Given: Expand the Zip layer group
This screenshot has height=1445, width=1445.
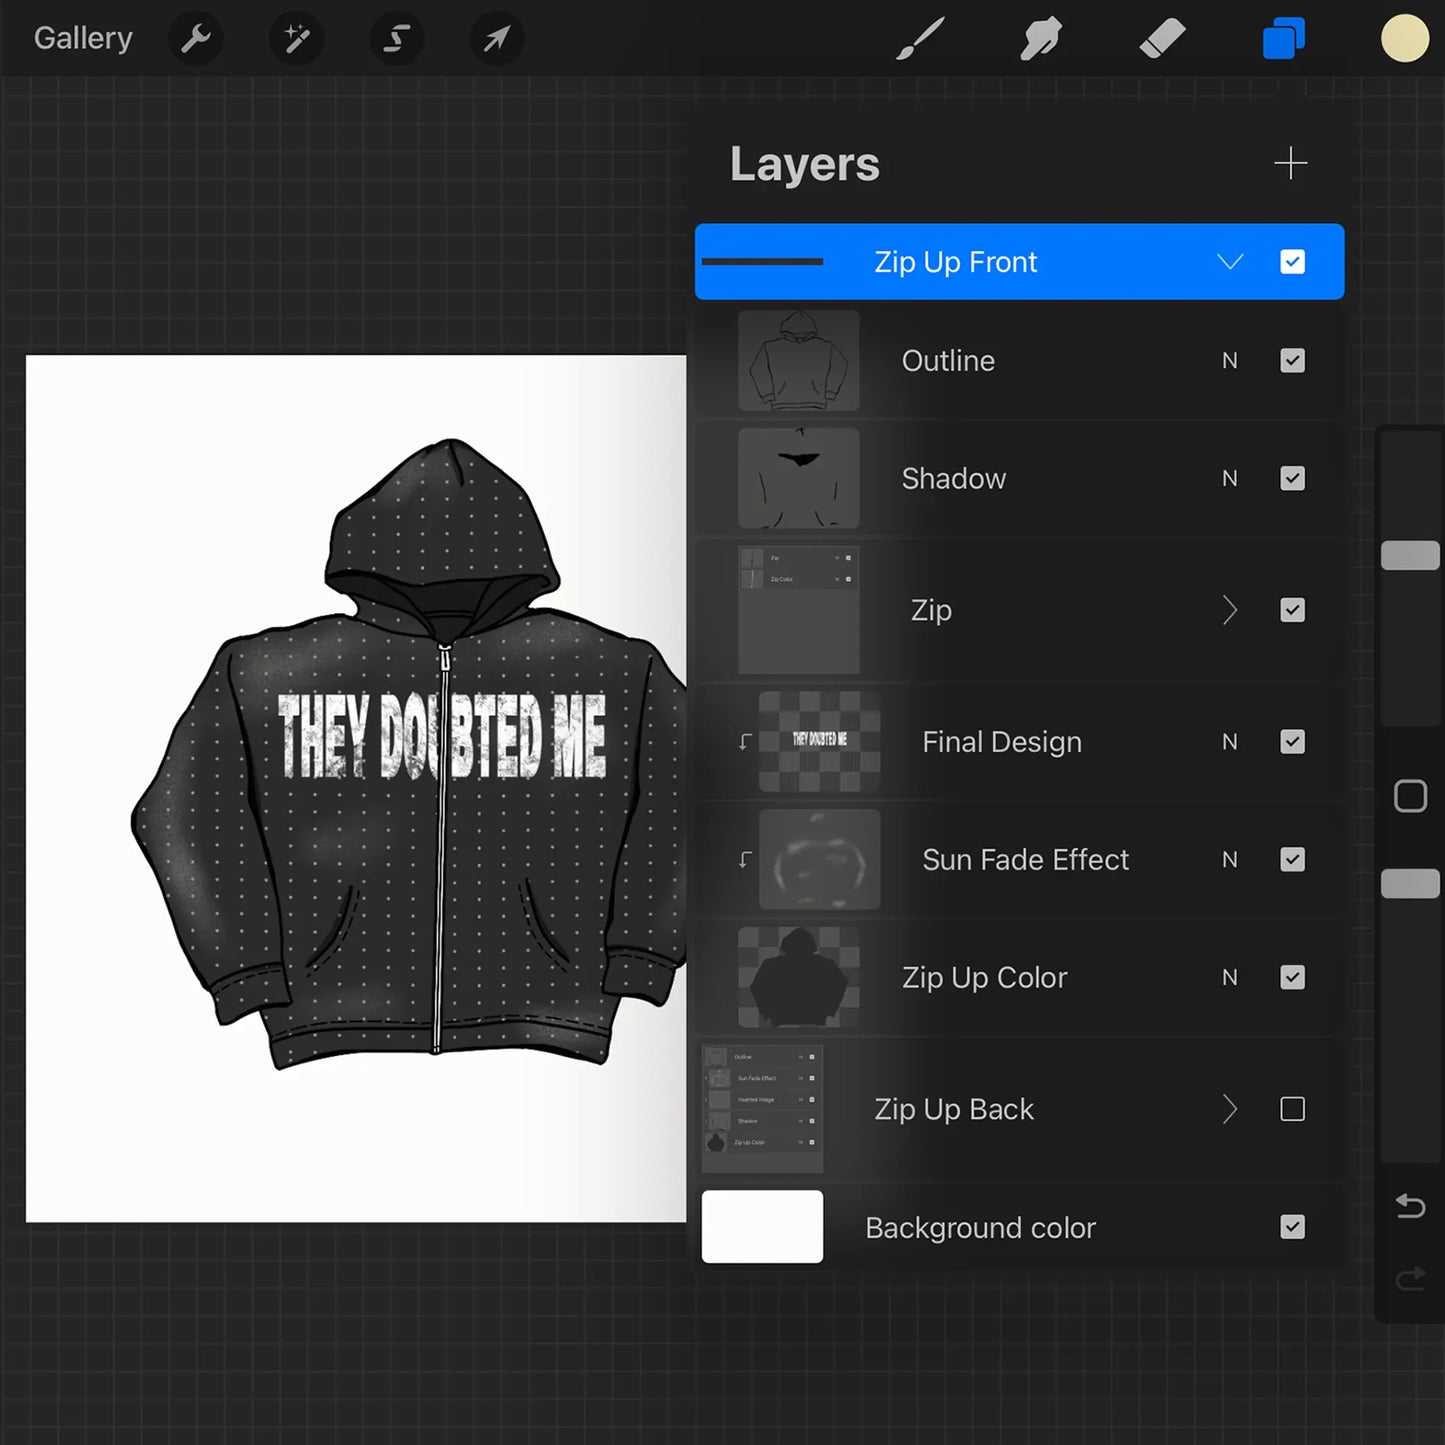Looking at the screenshot, I should pos(1230,610).
